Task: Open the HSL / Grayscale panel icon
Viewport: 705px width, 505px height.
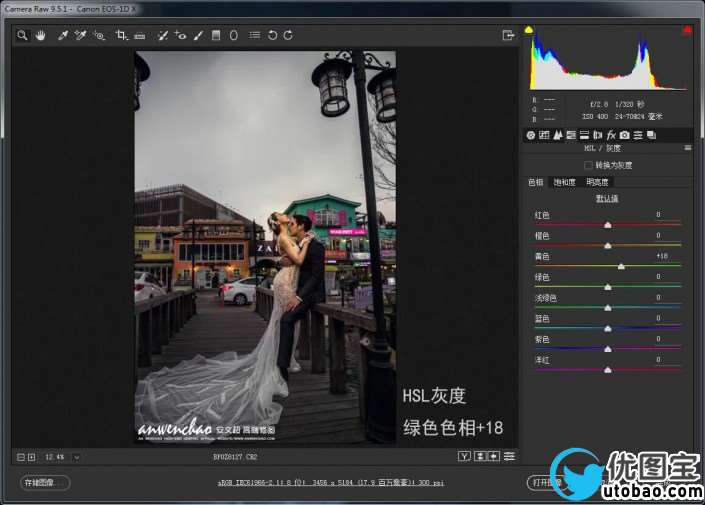Action: [x=571, y=135]
